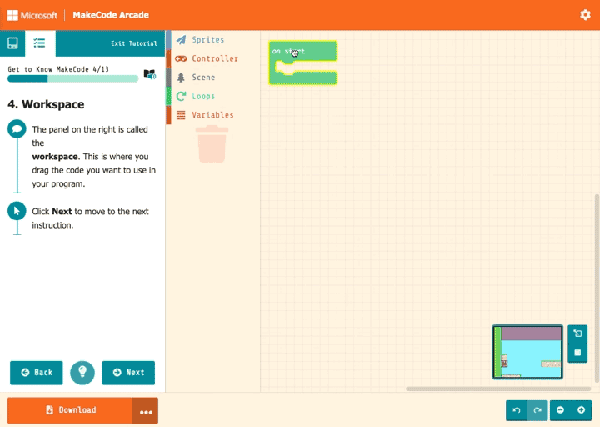
Task: Click the cursor pointer step icon
Action: (x=17, y=211)
